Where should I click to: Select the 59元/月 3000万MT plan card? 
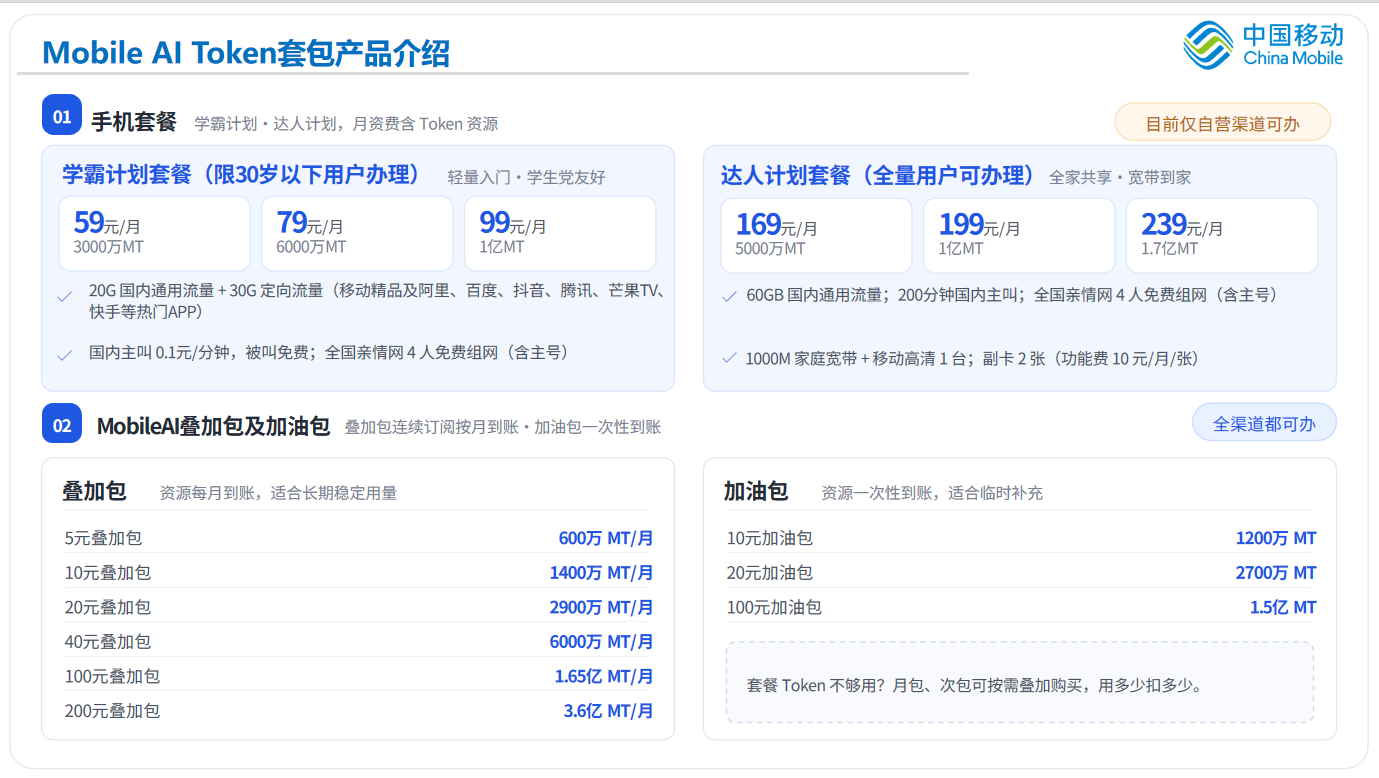coord(154,233)
